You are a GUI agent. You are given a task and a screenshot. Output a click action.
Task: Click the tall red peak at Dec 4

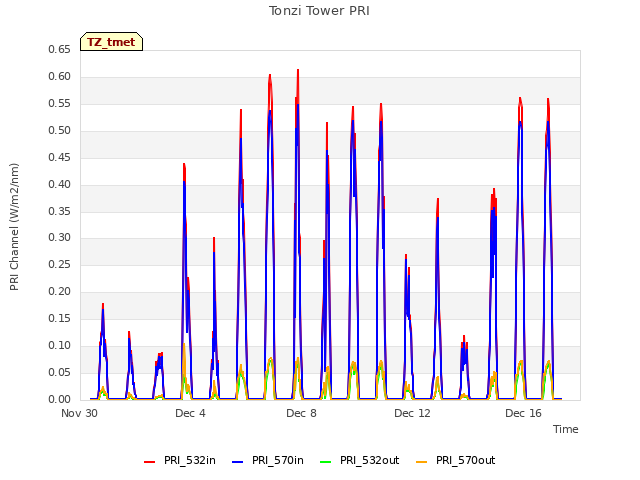184,164
